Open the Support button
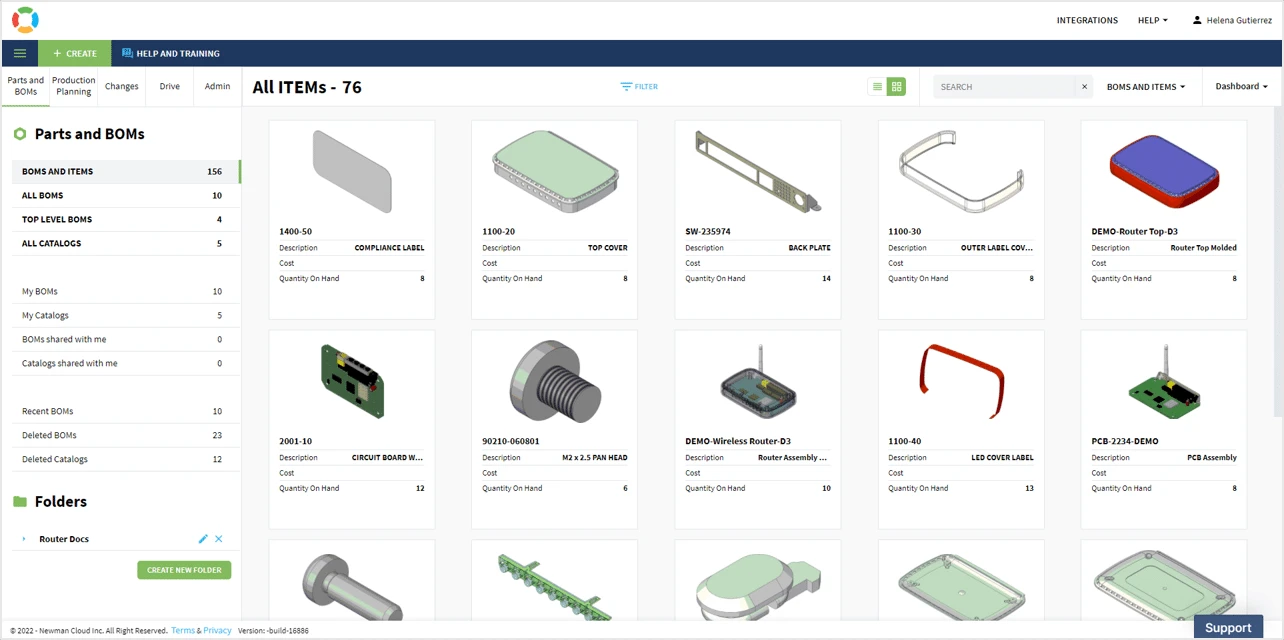 (x=1227, y=627)
